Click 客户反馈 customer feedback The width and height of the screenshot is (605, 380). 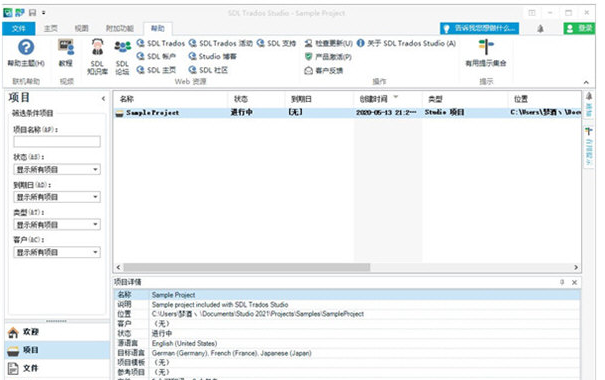(324, 70)
